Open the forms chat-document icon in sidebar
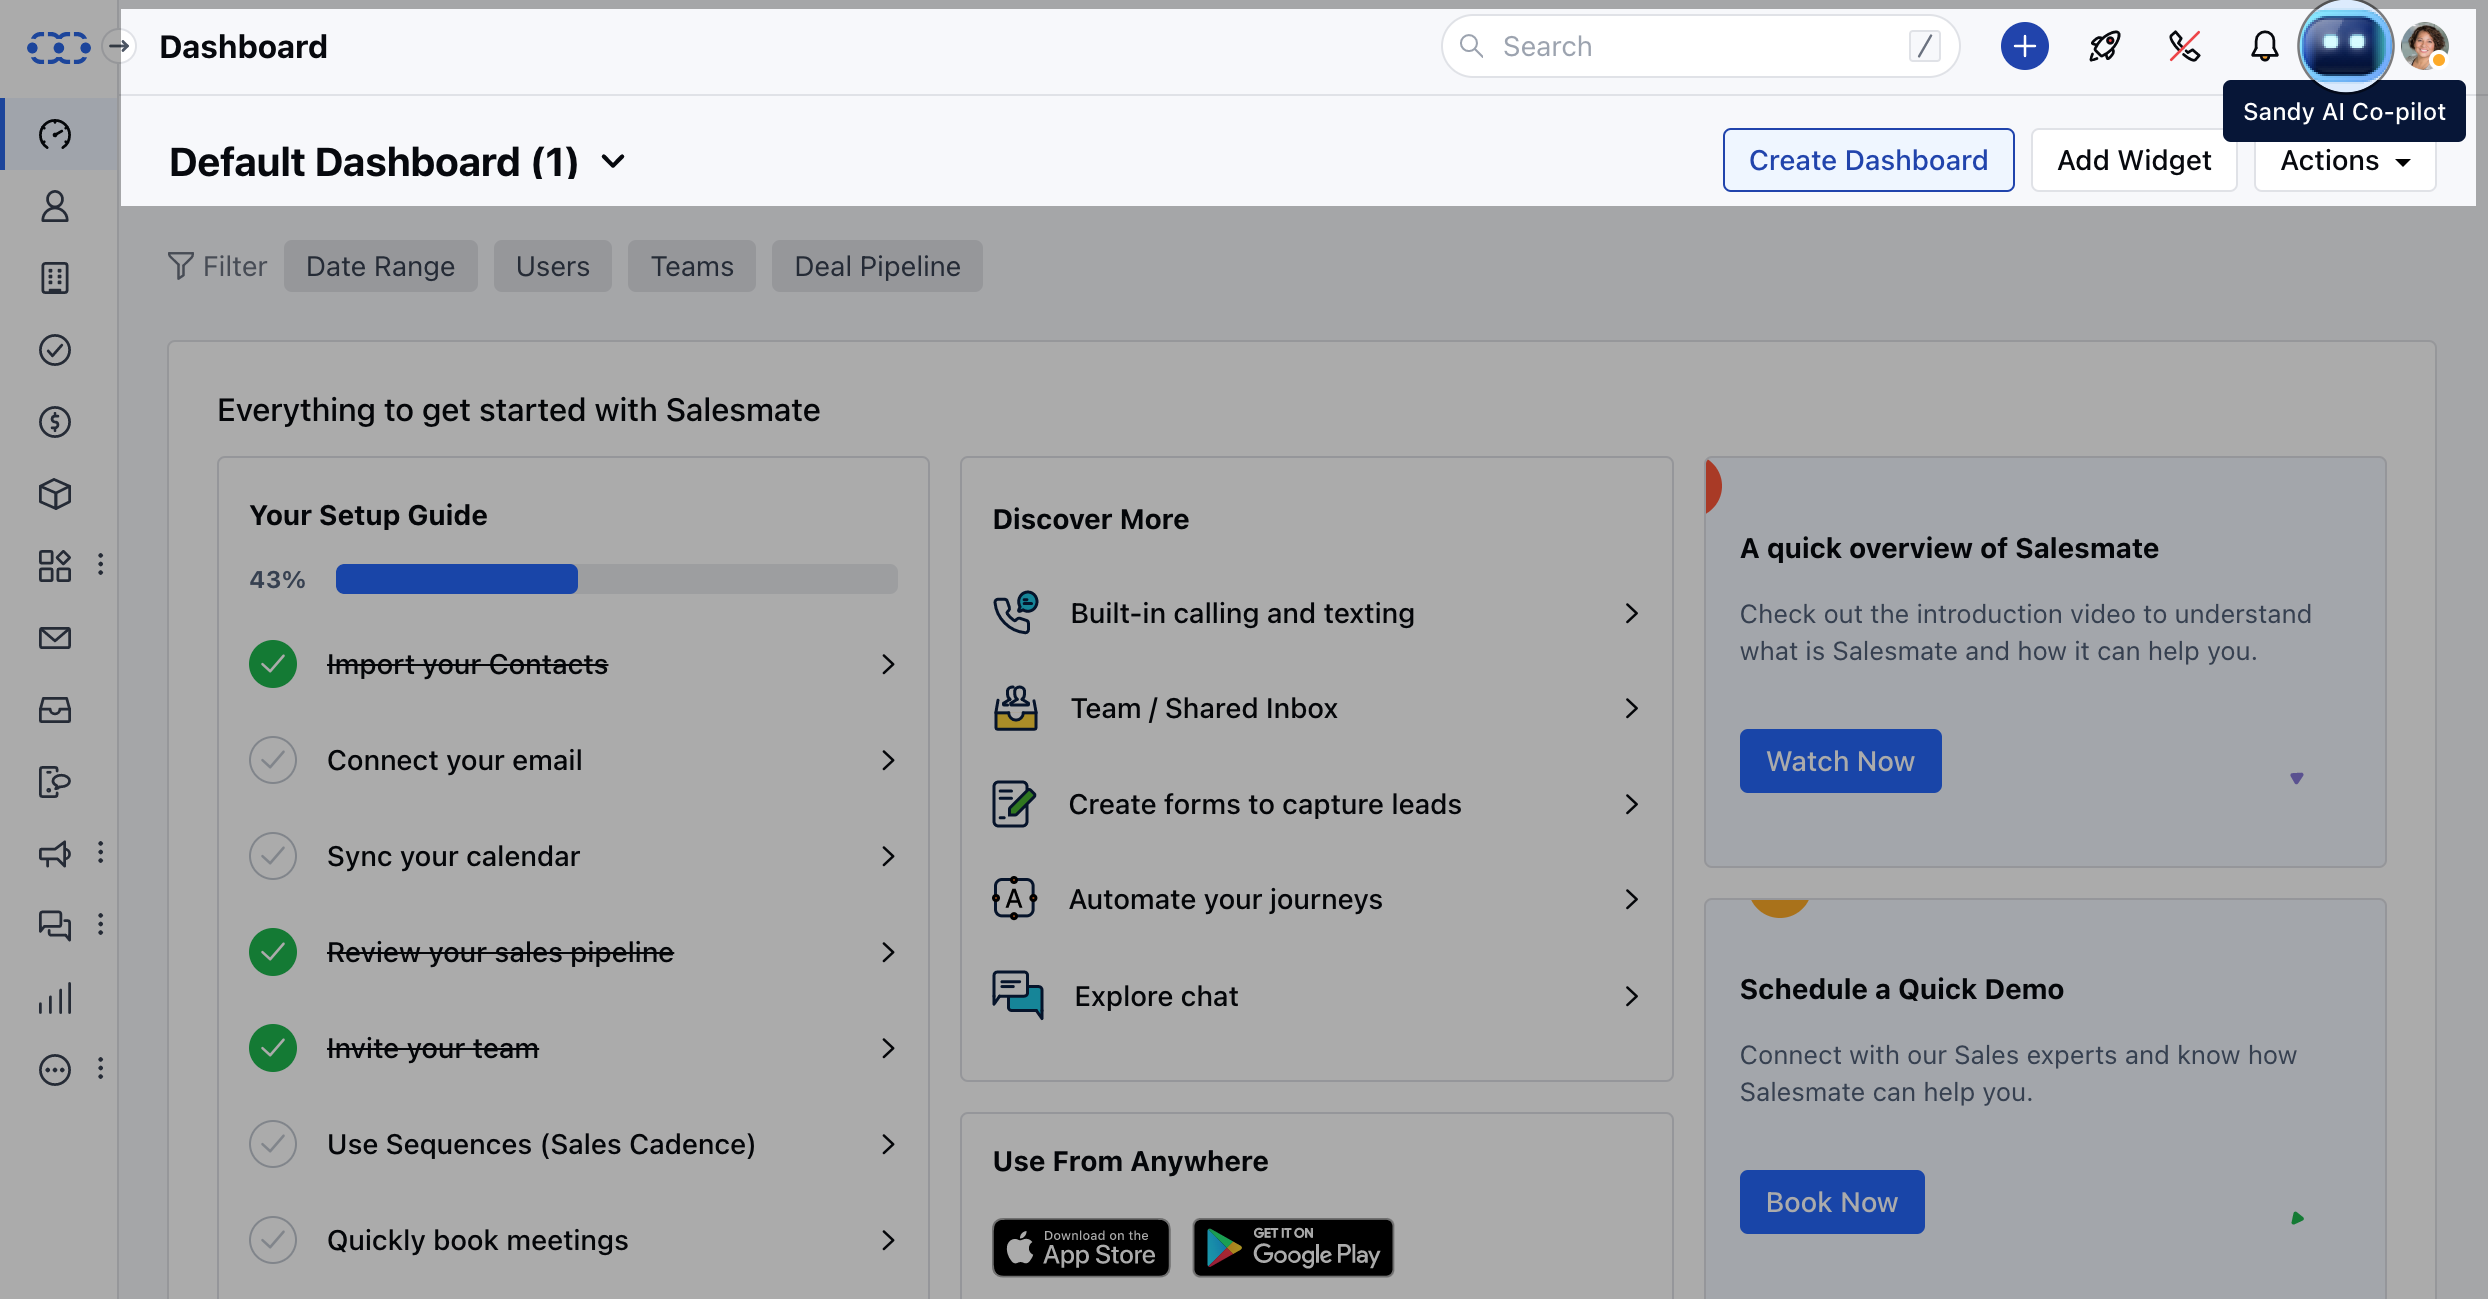Screen dimensions: 2488x1299 pyautogui.click(x=55, y=782)
